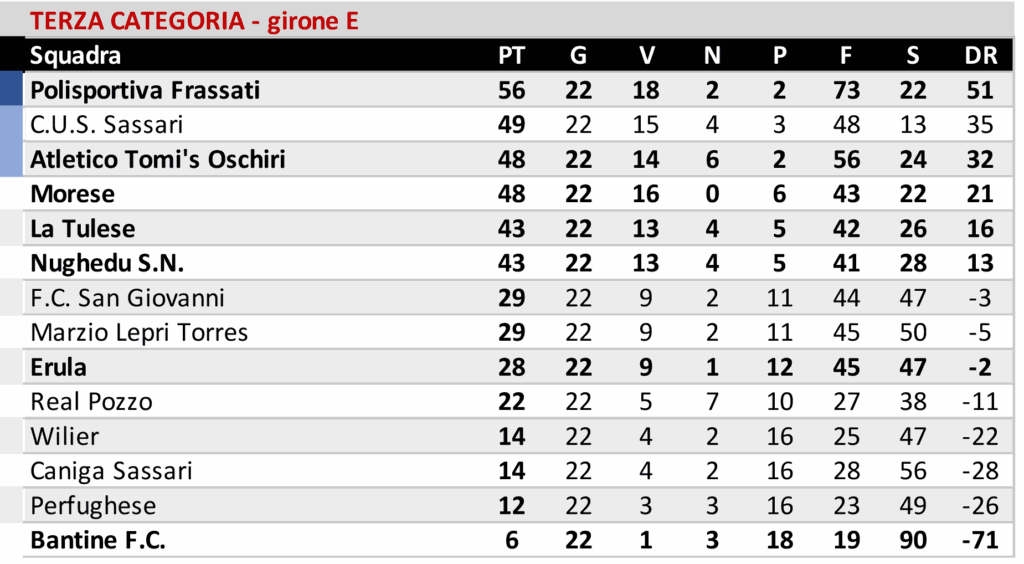Select the Morese team row name

click(73, 194)
